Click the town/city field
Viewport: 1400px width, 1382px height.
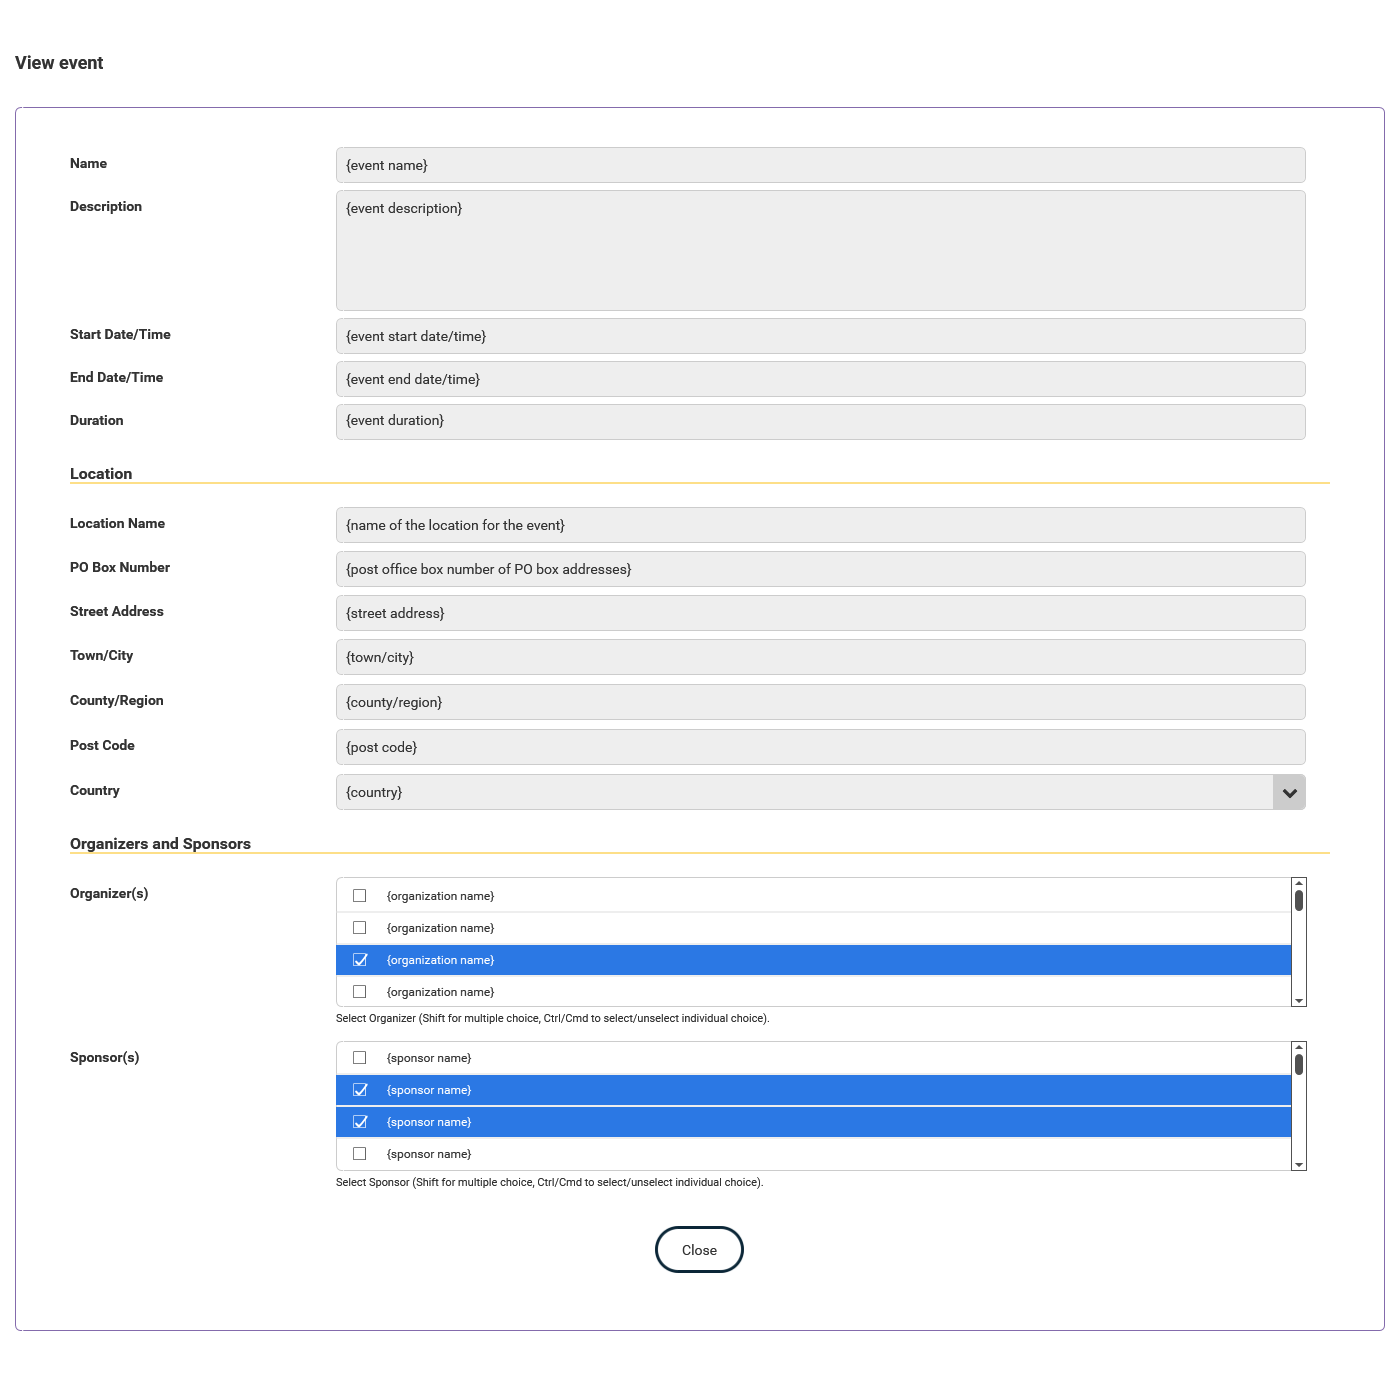[x=821, y=657]
